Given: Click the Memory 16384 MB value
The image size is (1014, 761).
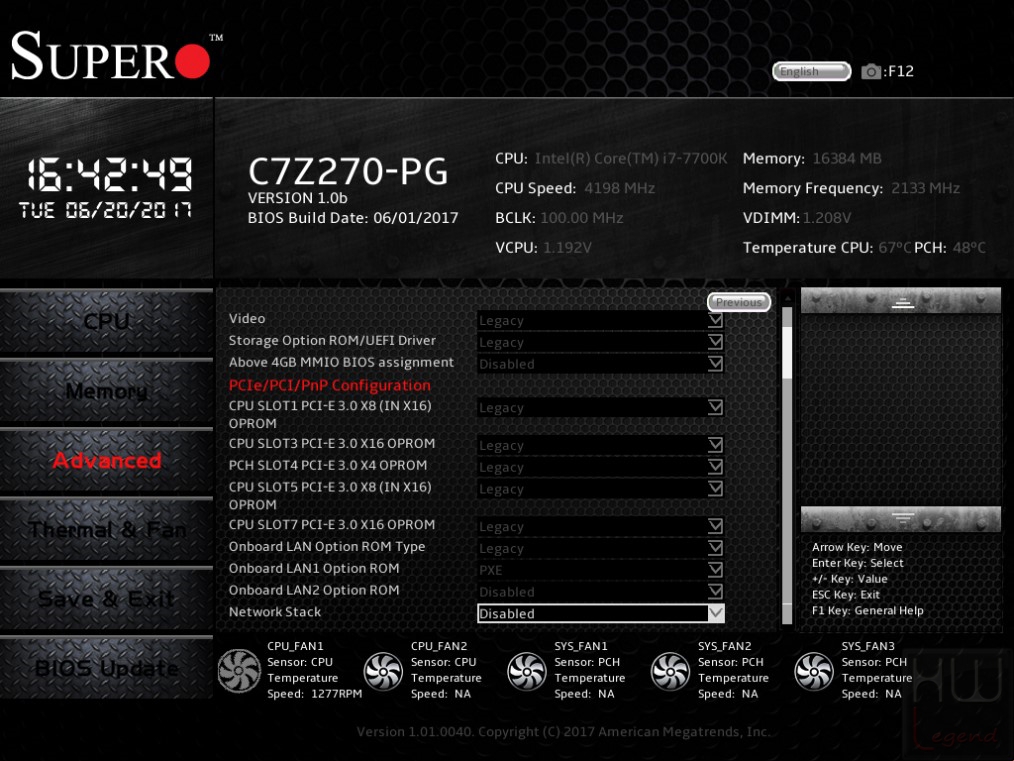Looking at the screenshot, I should click(847, 158).
